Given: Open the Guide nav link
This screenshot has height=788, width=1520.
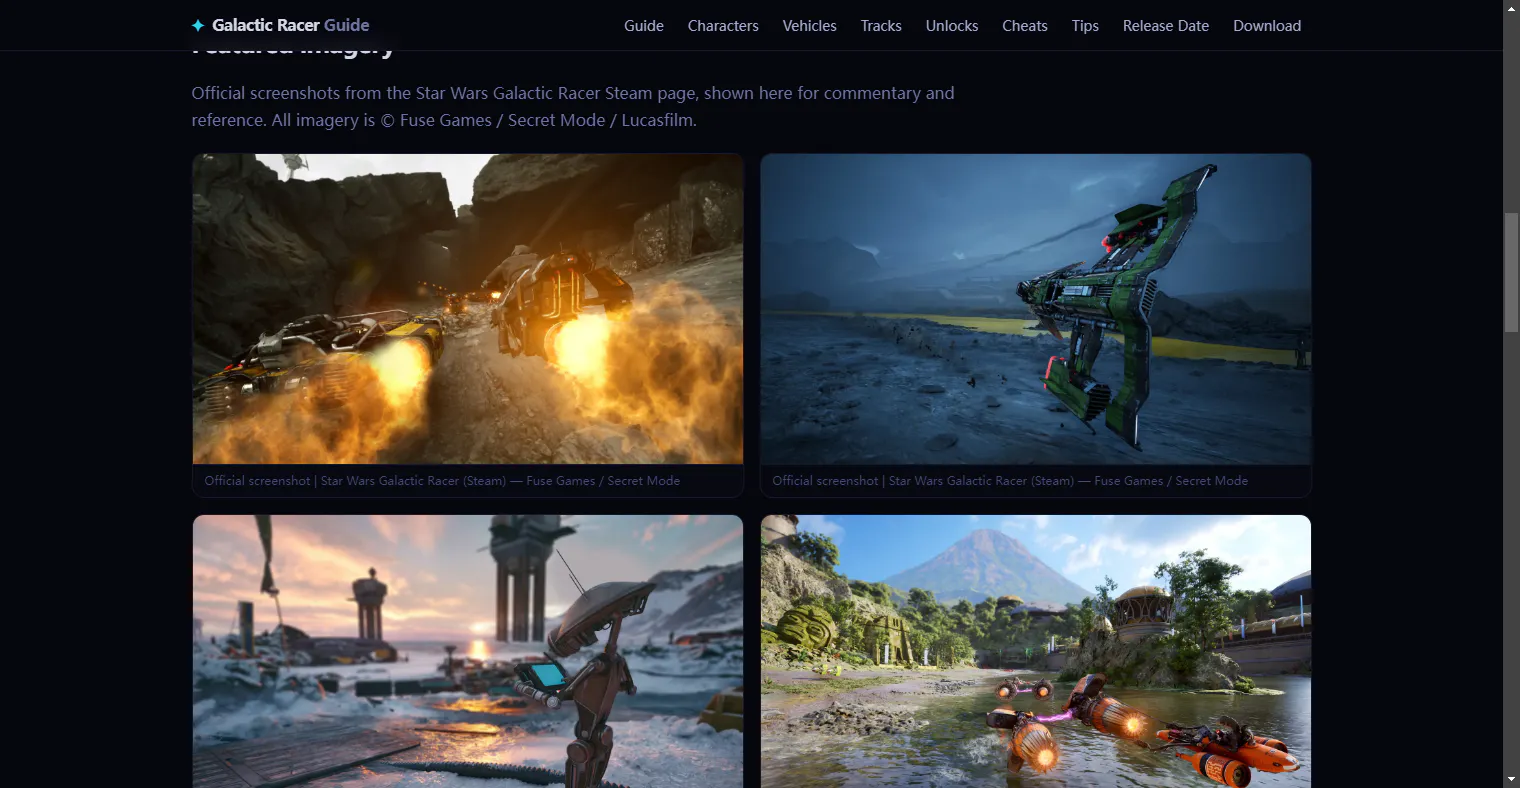Looking at the screenshot, I should 644,26.
